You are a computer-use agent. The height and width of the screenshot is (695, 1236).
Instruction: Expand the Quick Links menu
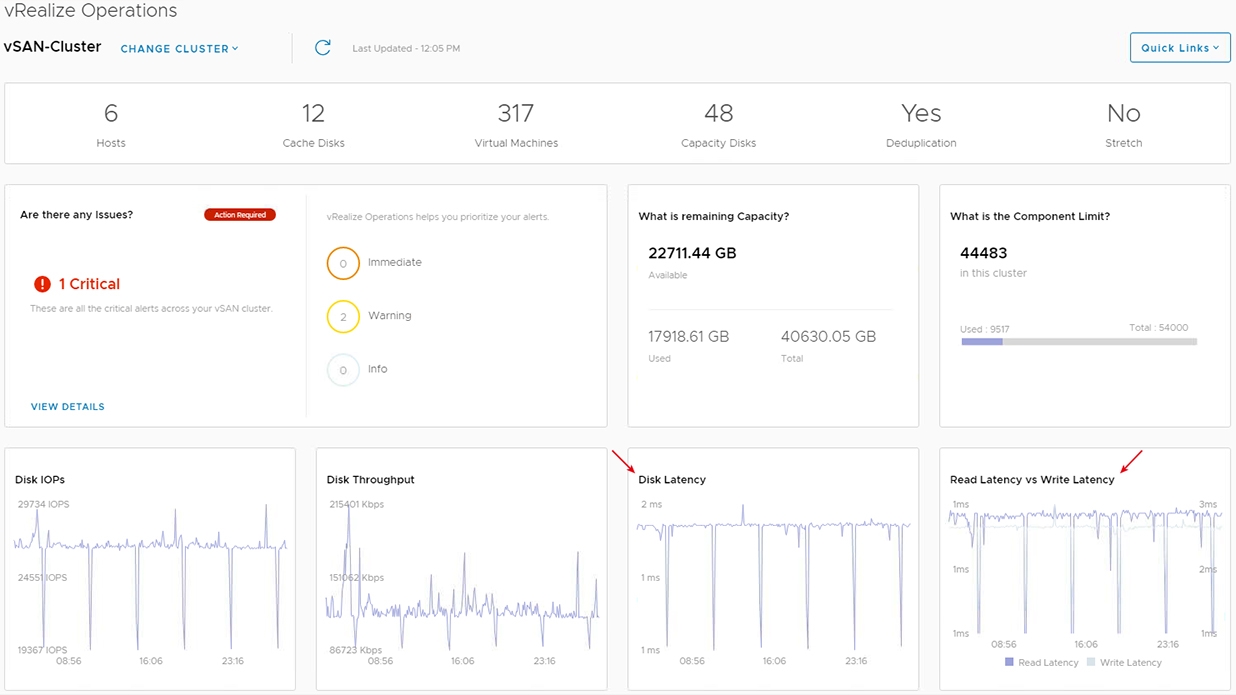1180,48
